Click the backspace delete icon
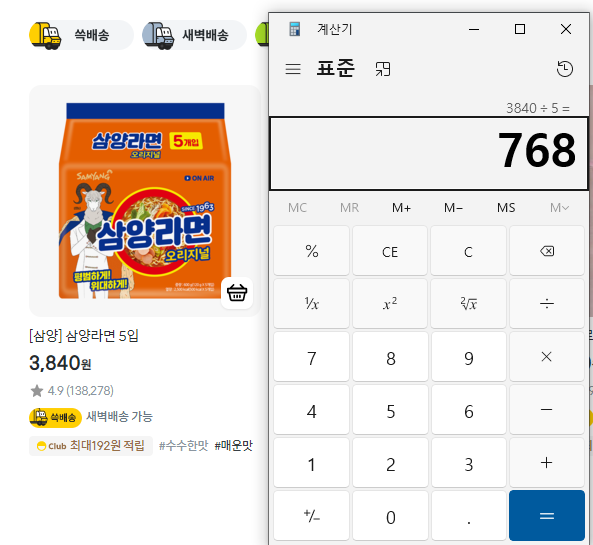 tap(546, 251)
